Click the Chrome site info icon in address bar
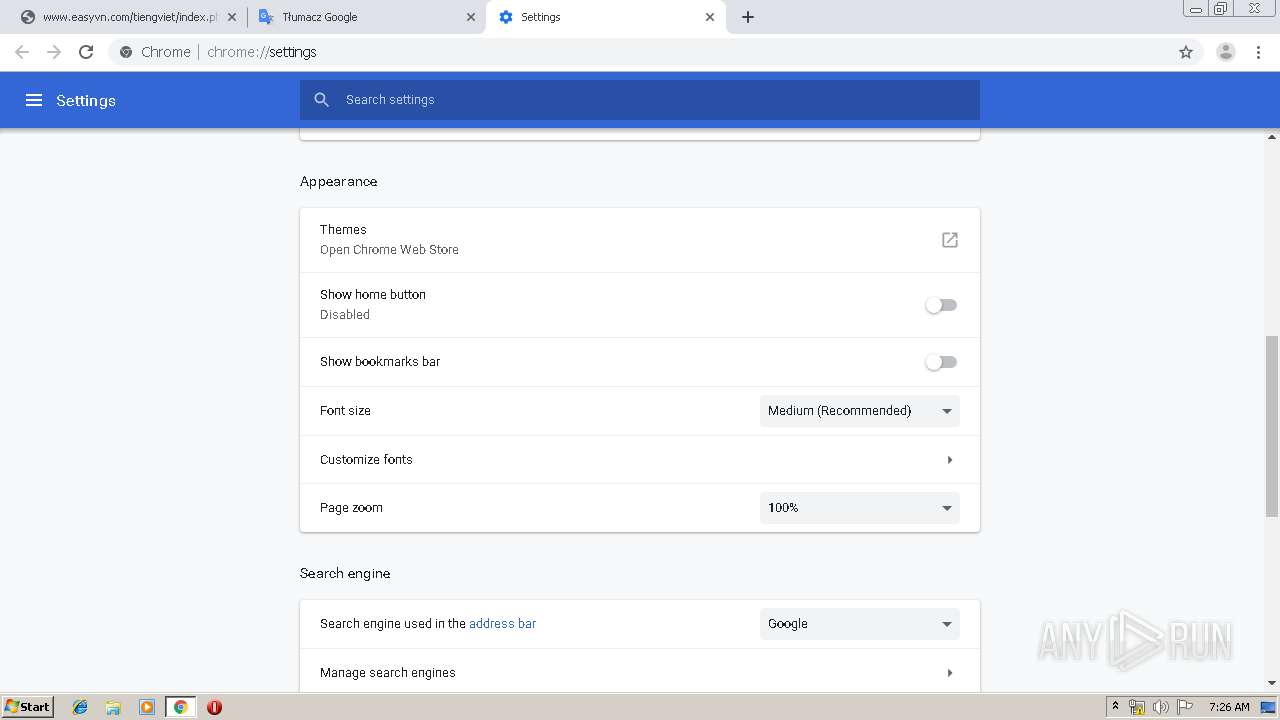Screen dimensions: 1280x720 pos(126,52)
